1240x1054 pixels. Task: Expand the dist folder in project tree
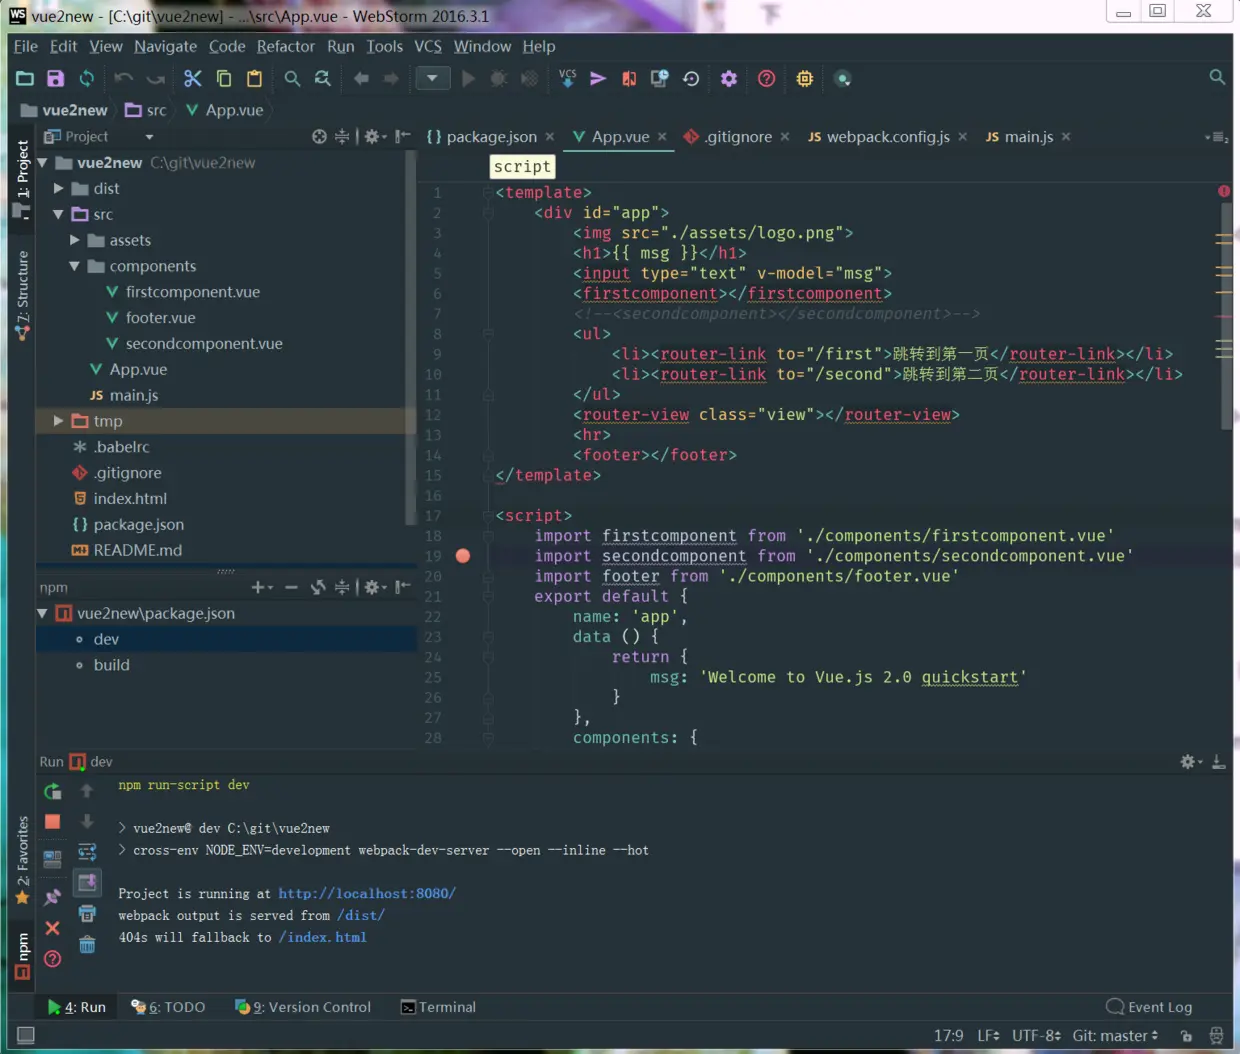click(59, 188)
